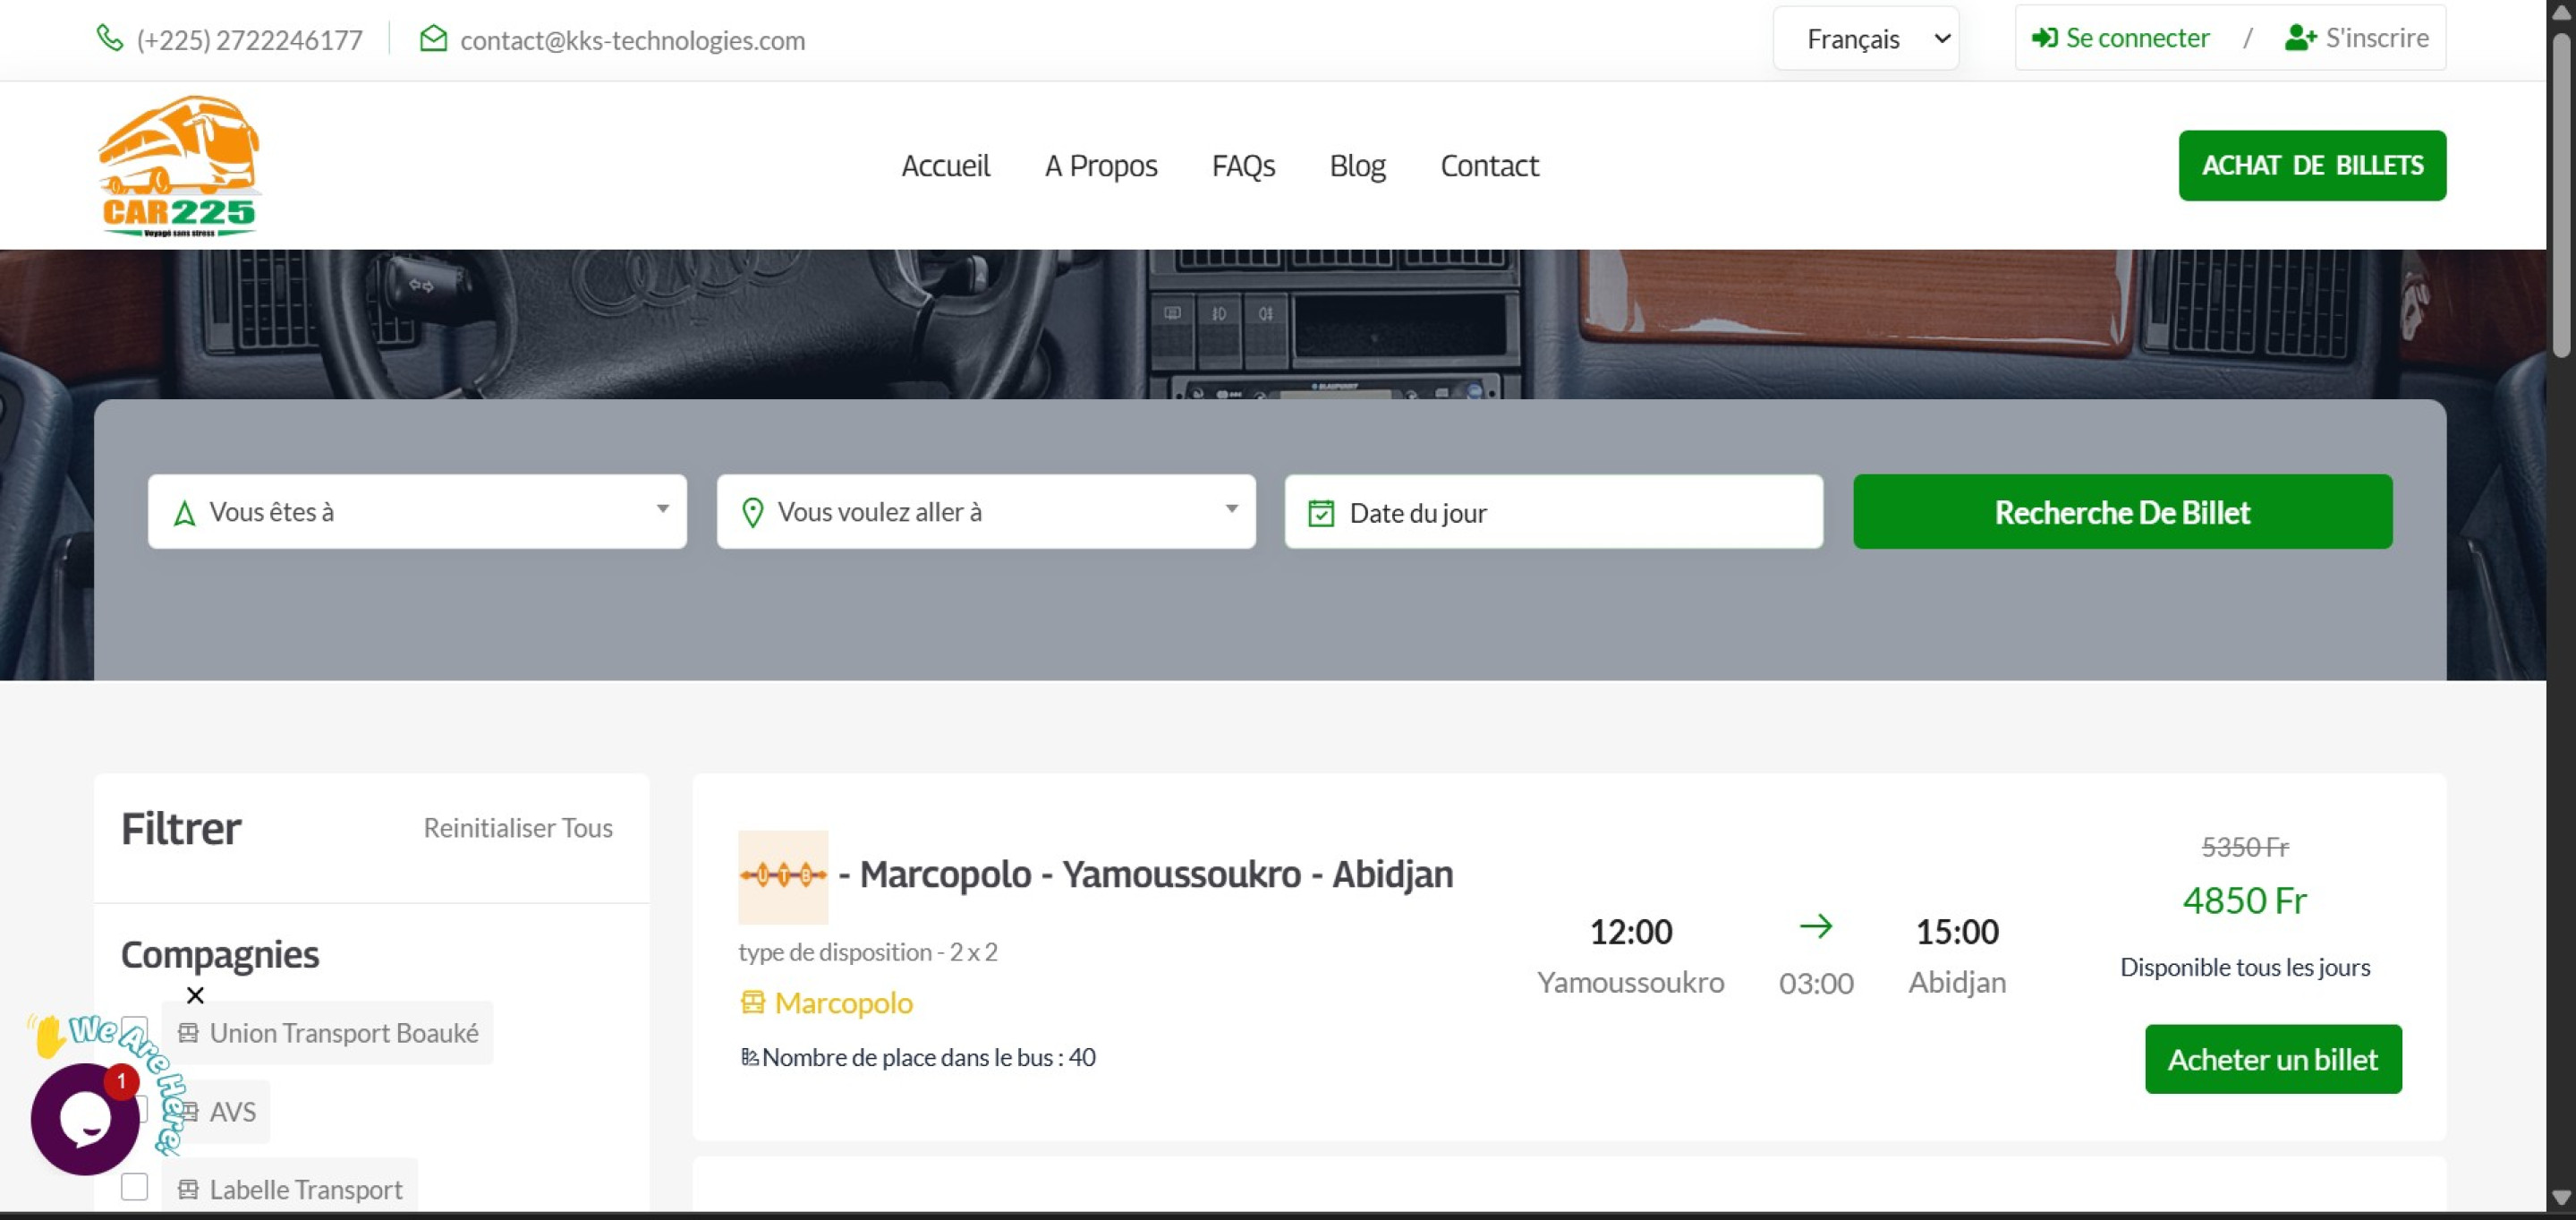Expand the 'Vous êtes à' departure dropdown

click(417, 511)
